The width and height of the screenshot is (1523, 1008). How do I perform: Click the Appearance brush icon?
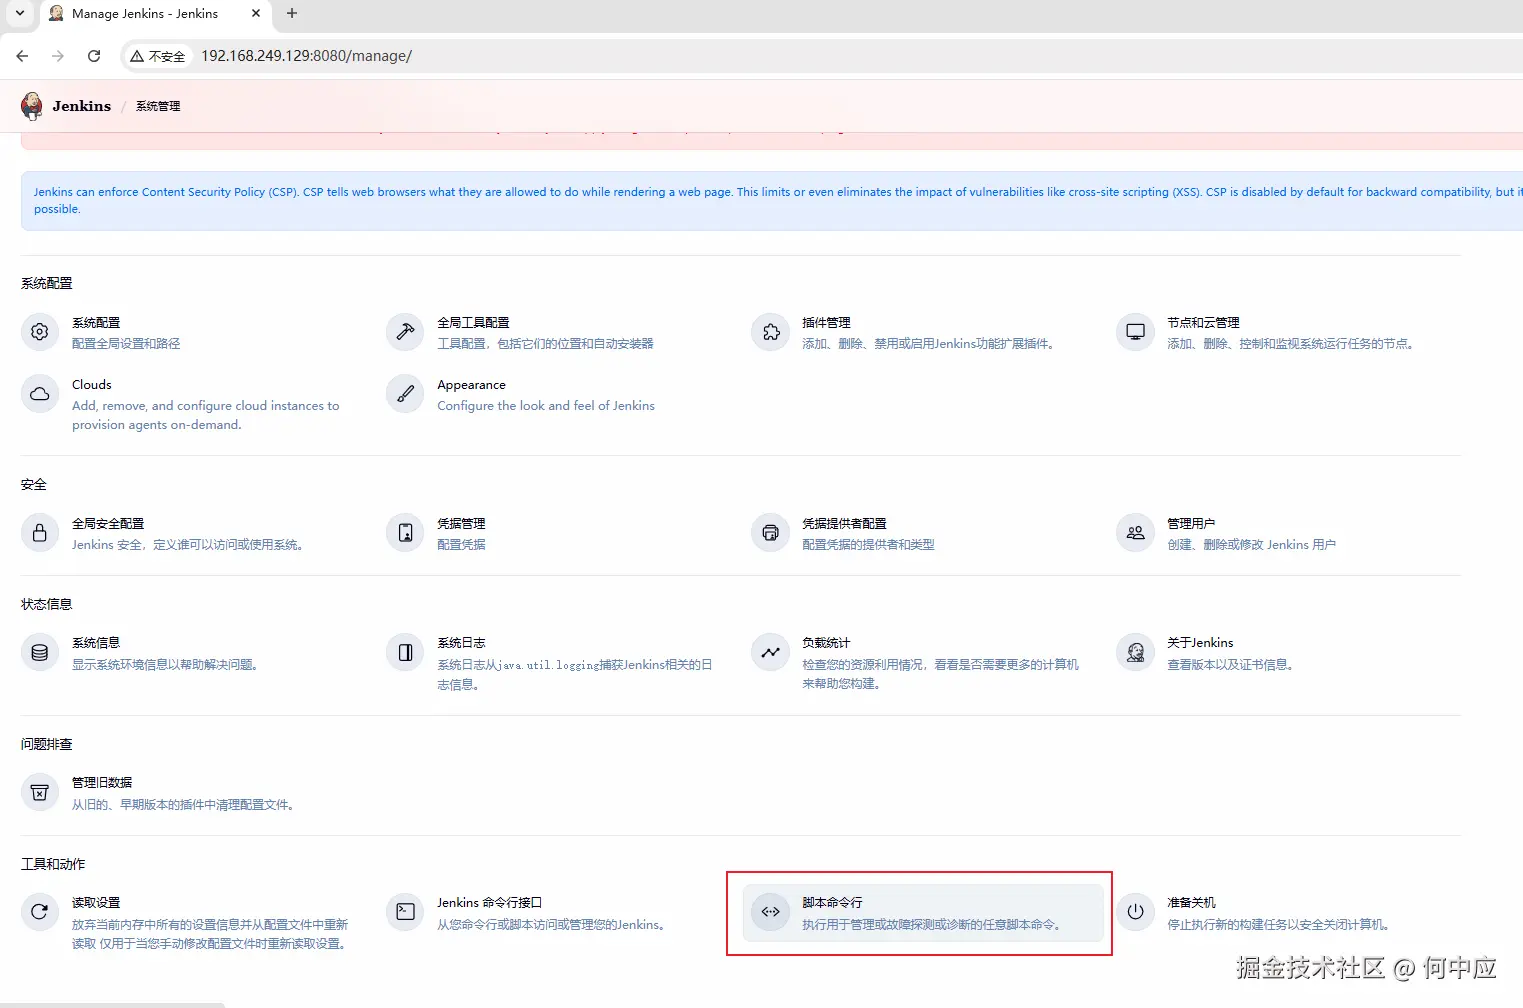click(405, 394)
